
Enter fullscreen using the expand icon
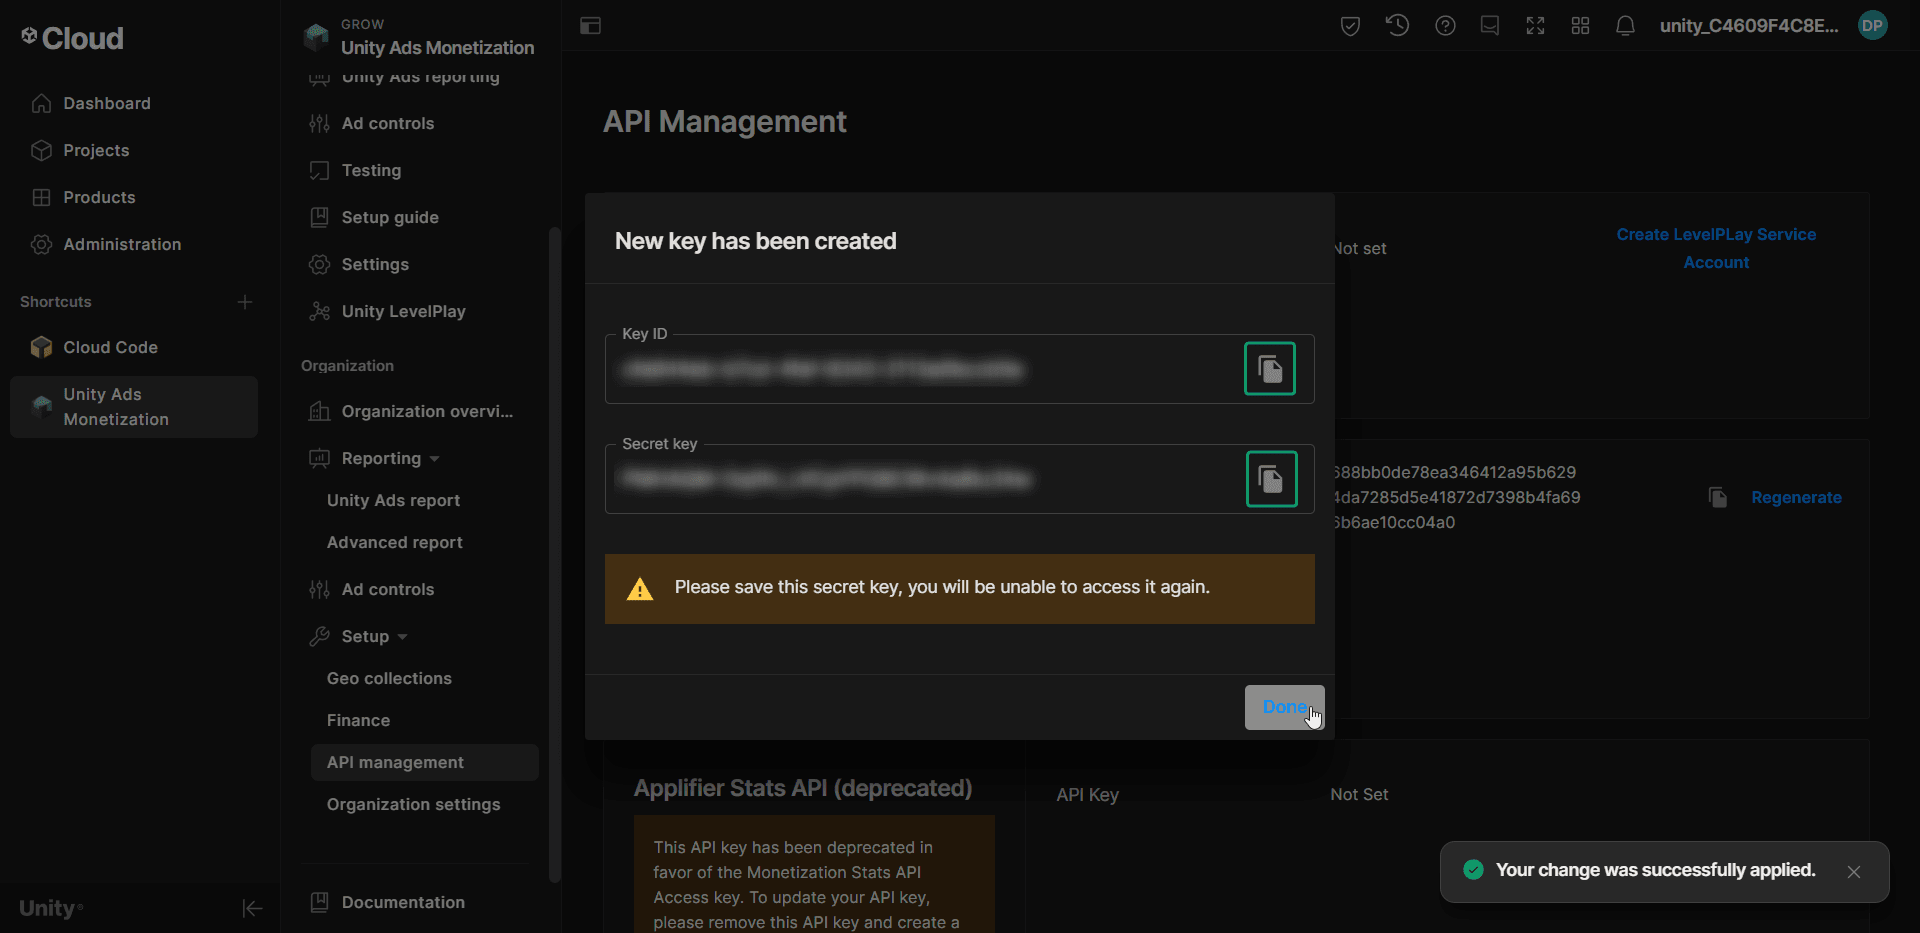1535,26
